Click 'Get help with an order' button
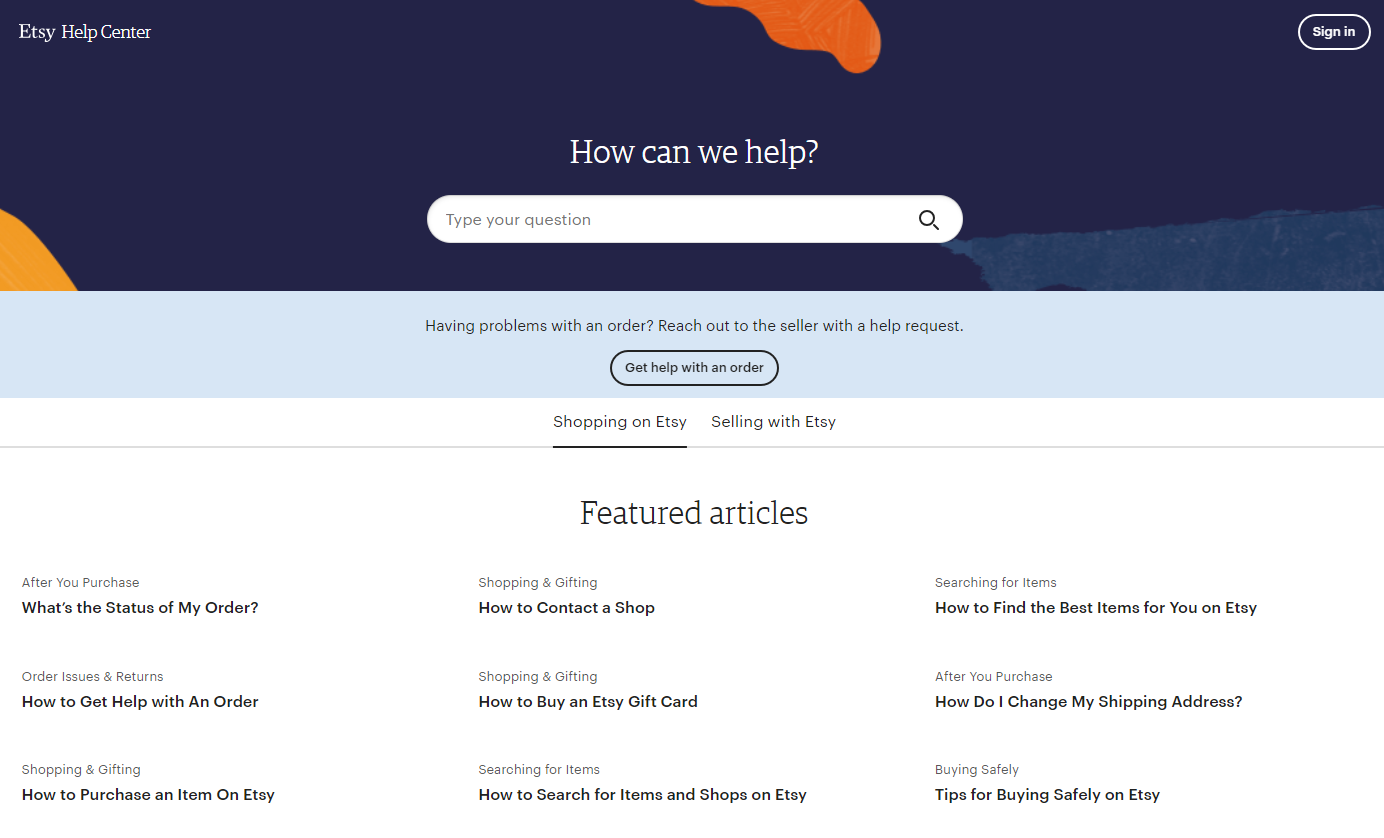This screenshot has width=1384, height=838. click(694, 368)
